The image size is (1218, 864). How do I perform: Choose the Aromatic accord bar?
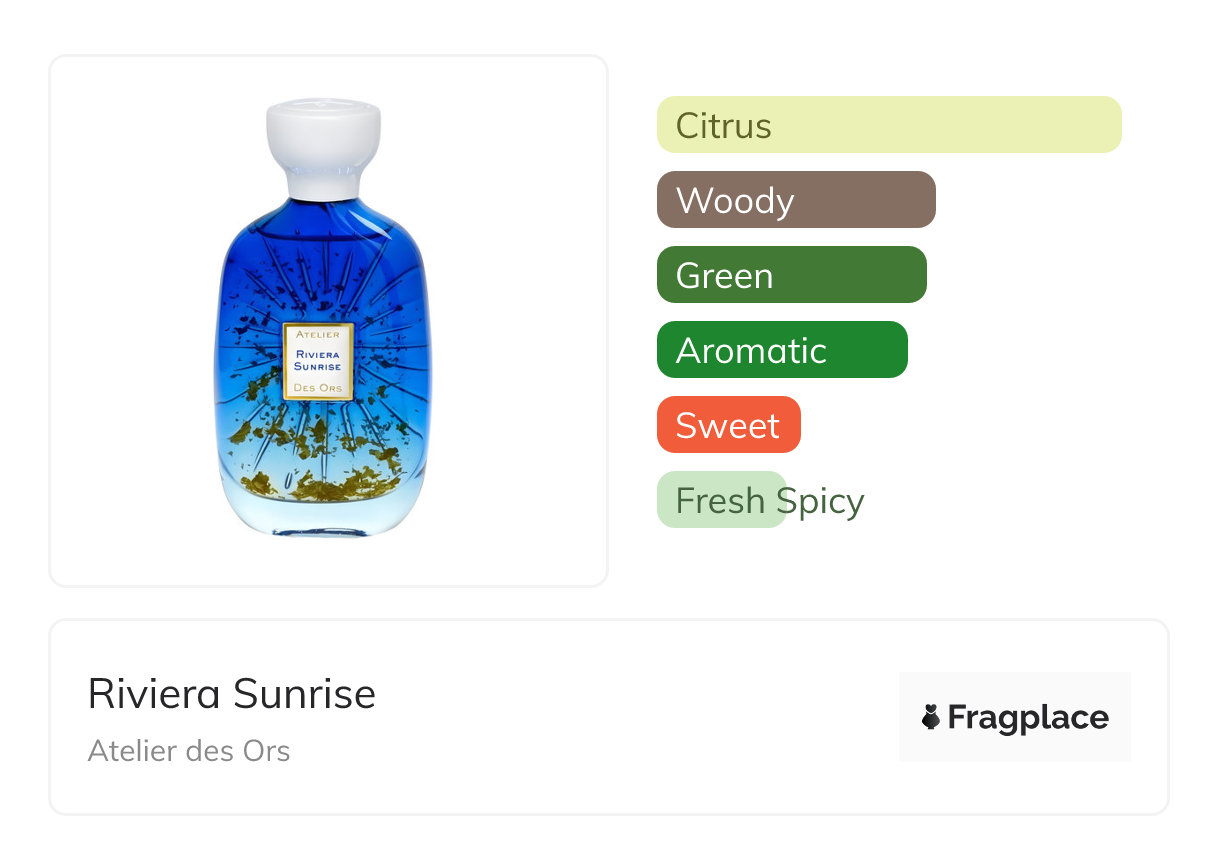(781, 350)
